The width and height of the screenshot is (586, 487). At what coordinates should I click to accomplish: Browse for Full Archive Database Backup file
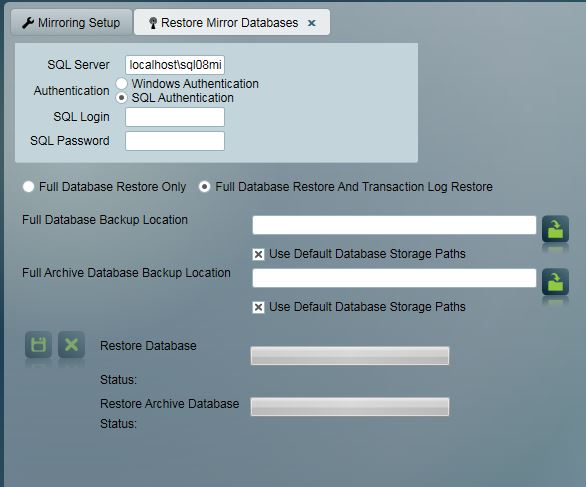pyautogui.click(x=555, y=282)
